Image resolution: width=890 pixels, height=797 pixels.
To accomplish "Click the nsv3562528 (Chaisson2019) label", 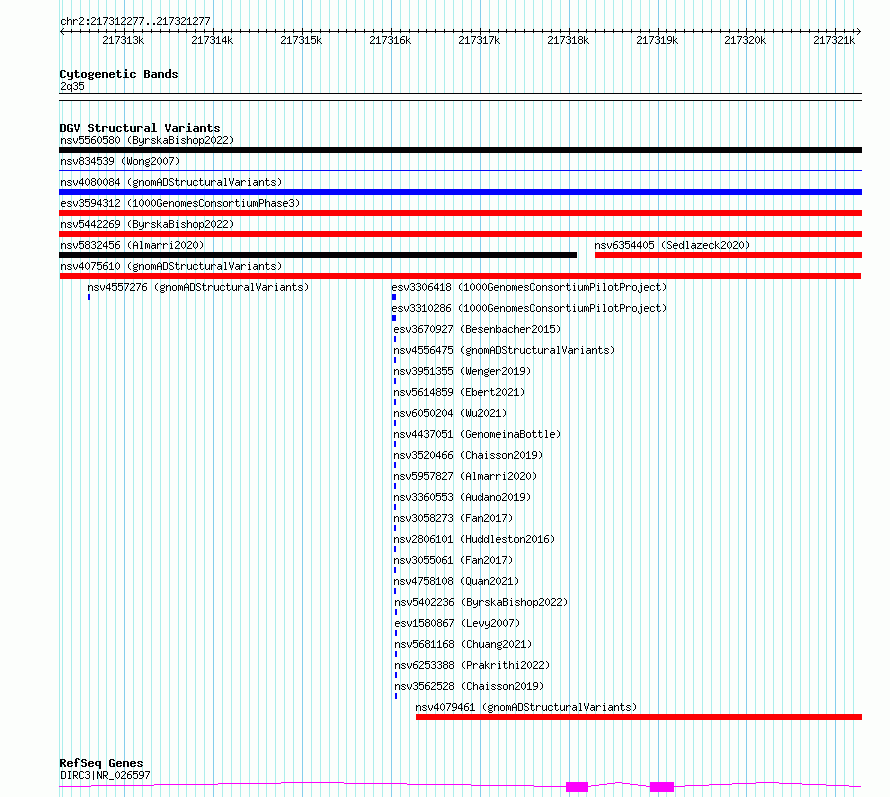I will pos(469,686).
